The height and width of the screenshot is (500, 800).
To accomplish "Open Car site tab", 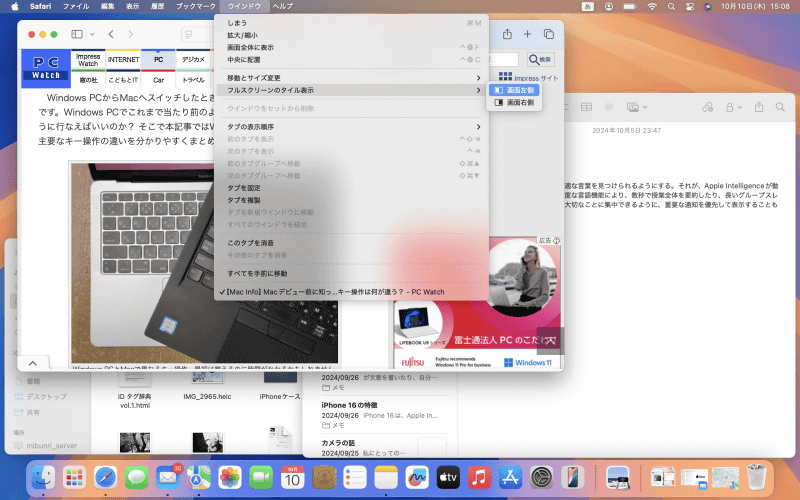I will click(159, 80).
